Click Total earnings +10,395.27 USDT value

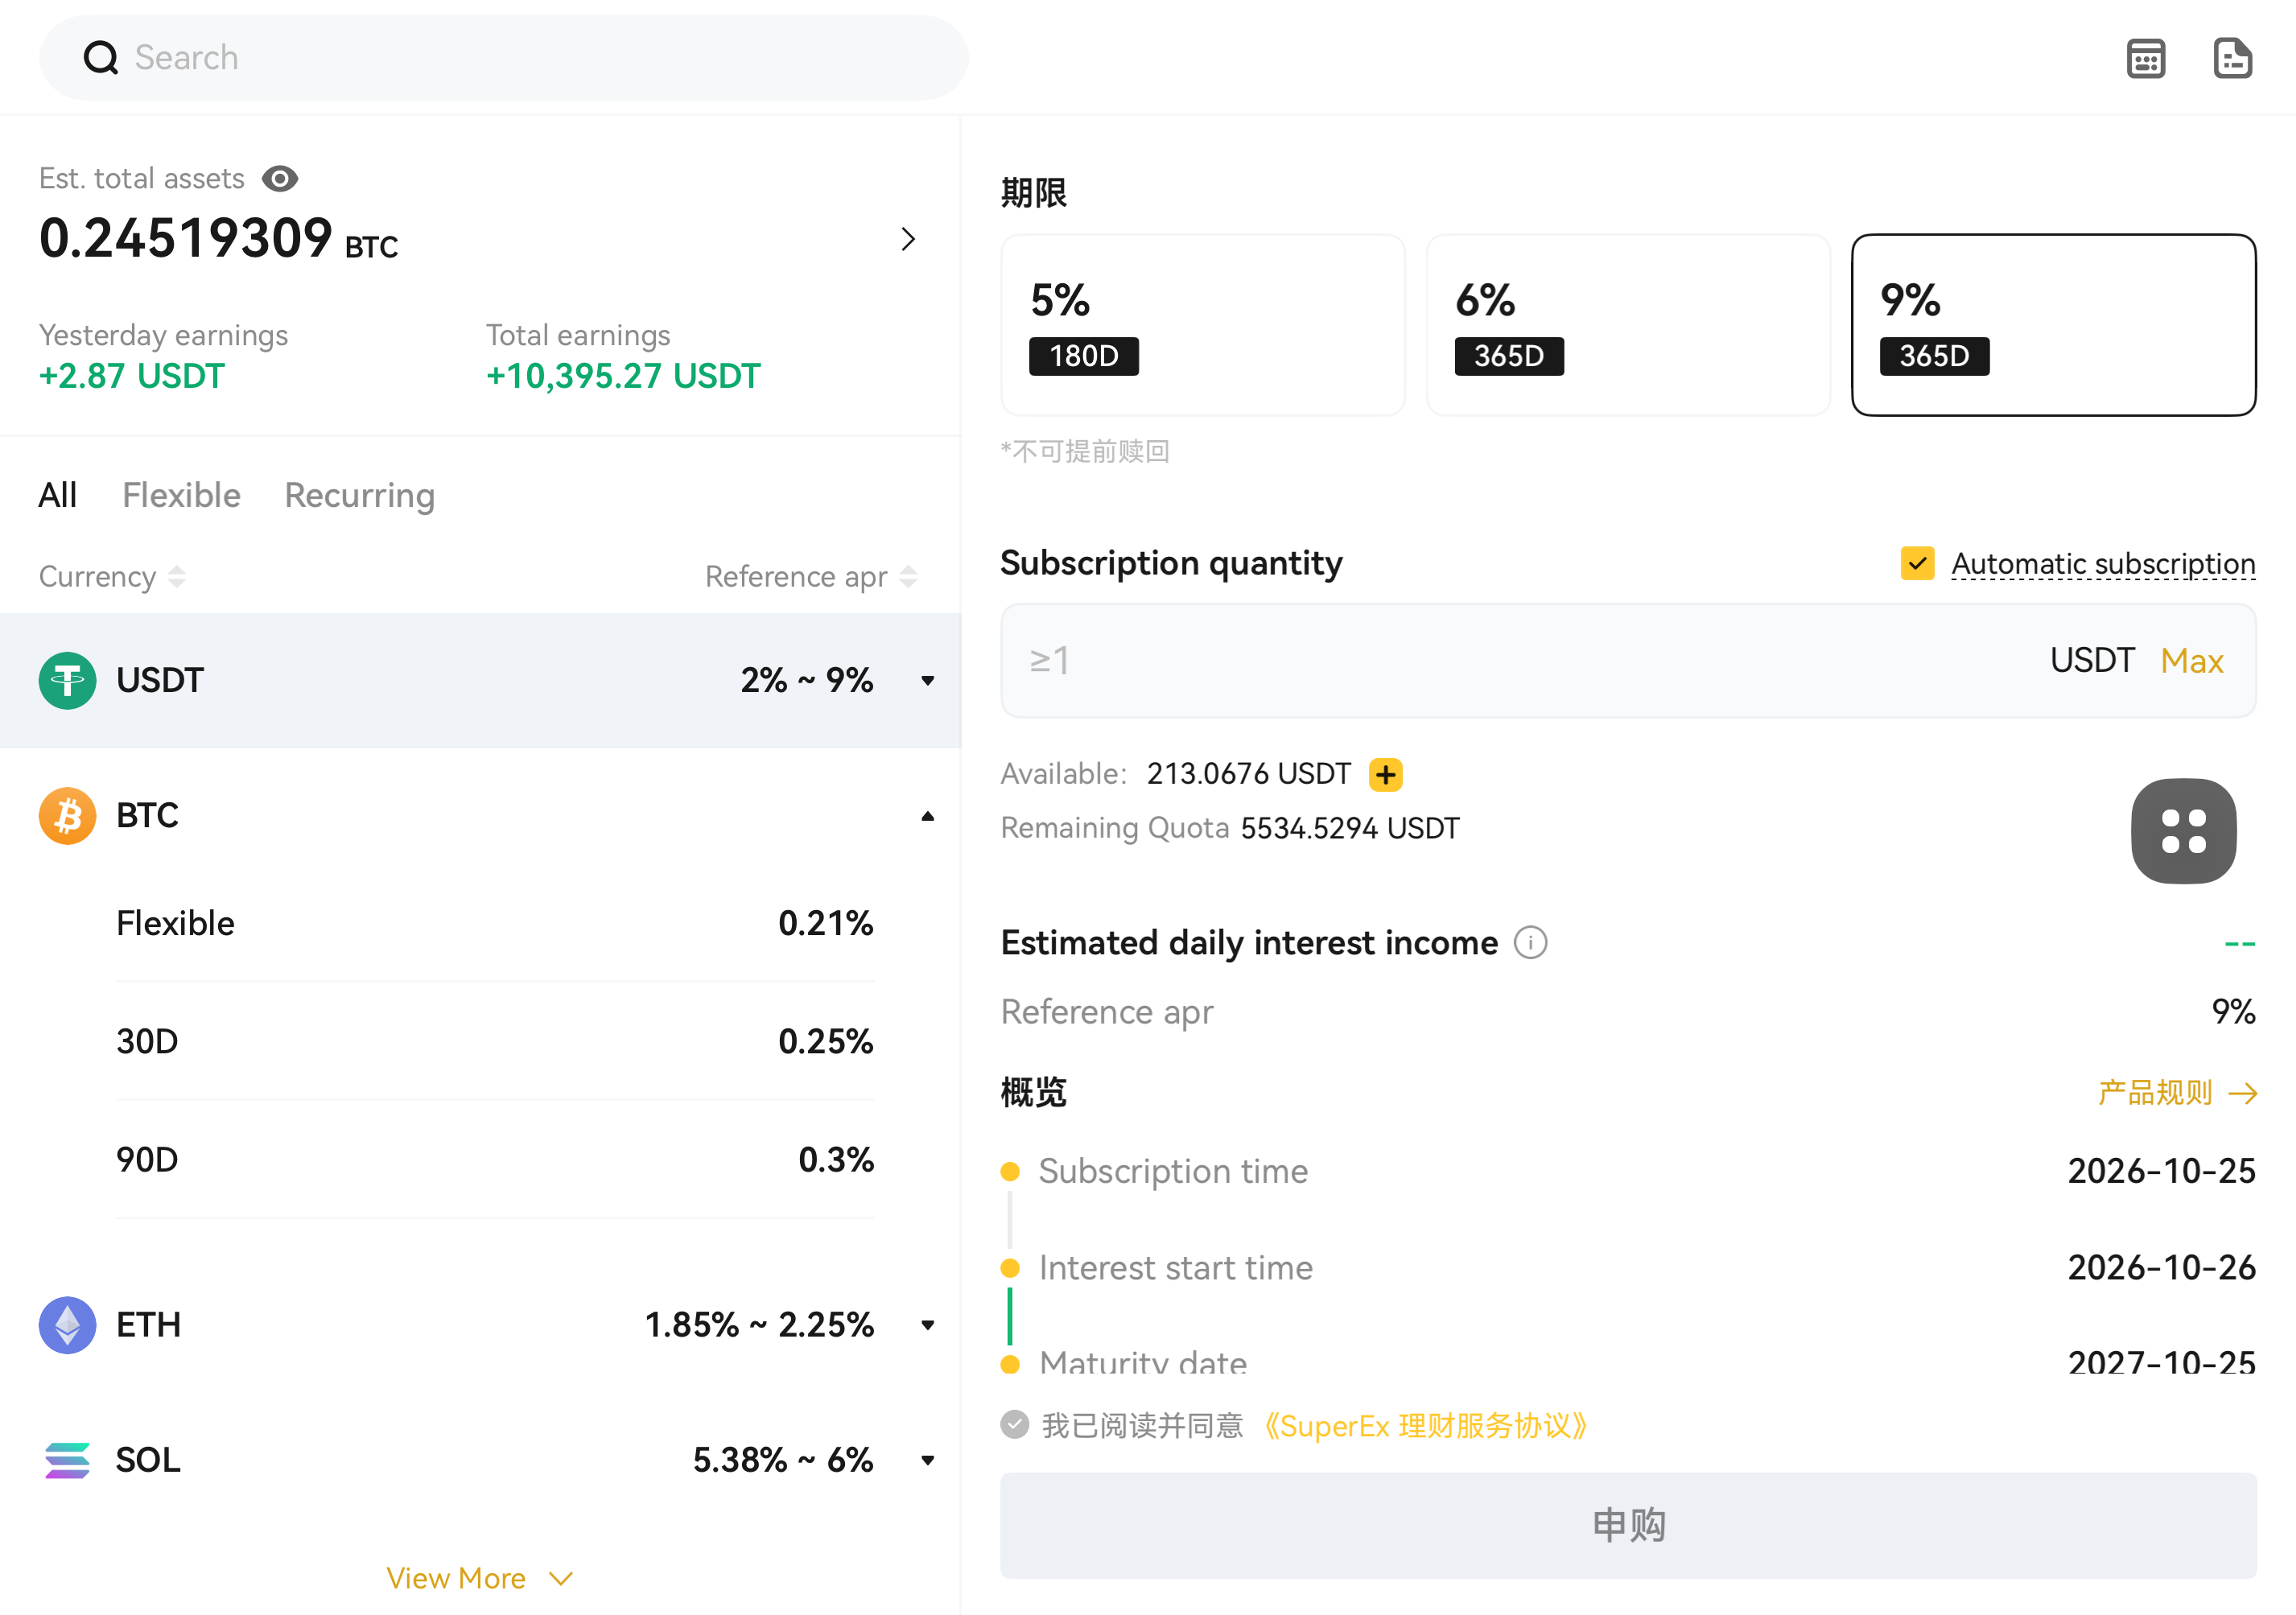pos(623,376)
